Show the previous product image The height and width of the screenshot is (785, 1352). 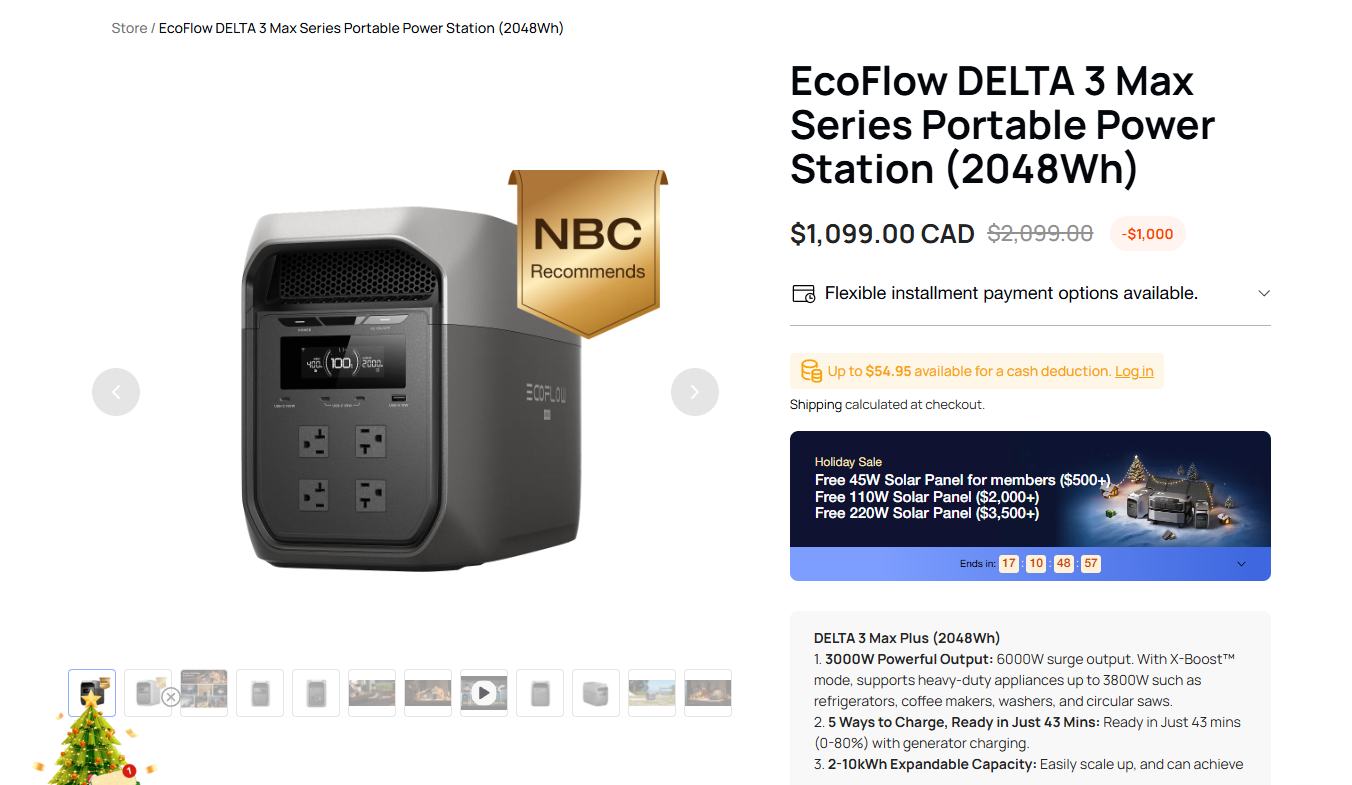tap(116, 392)
